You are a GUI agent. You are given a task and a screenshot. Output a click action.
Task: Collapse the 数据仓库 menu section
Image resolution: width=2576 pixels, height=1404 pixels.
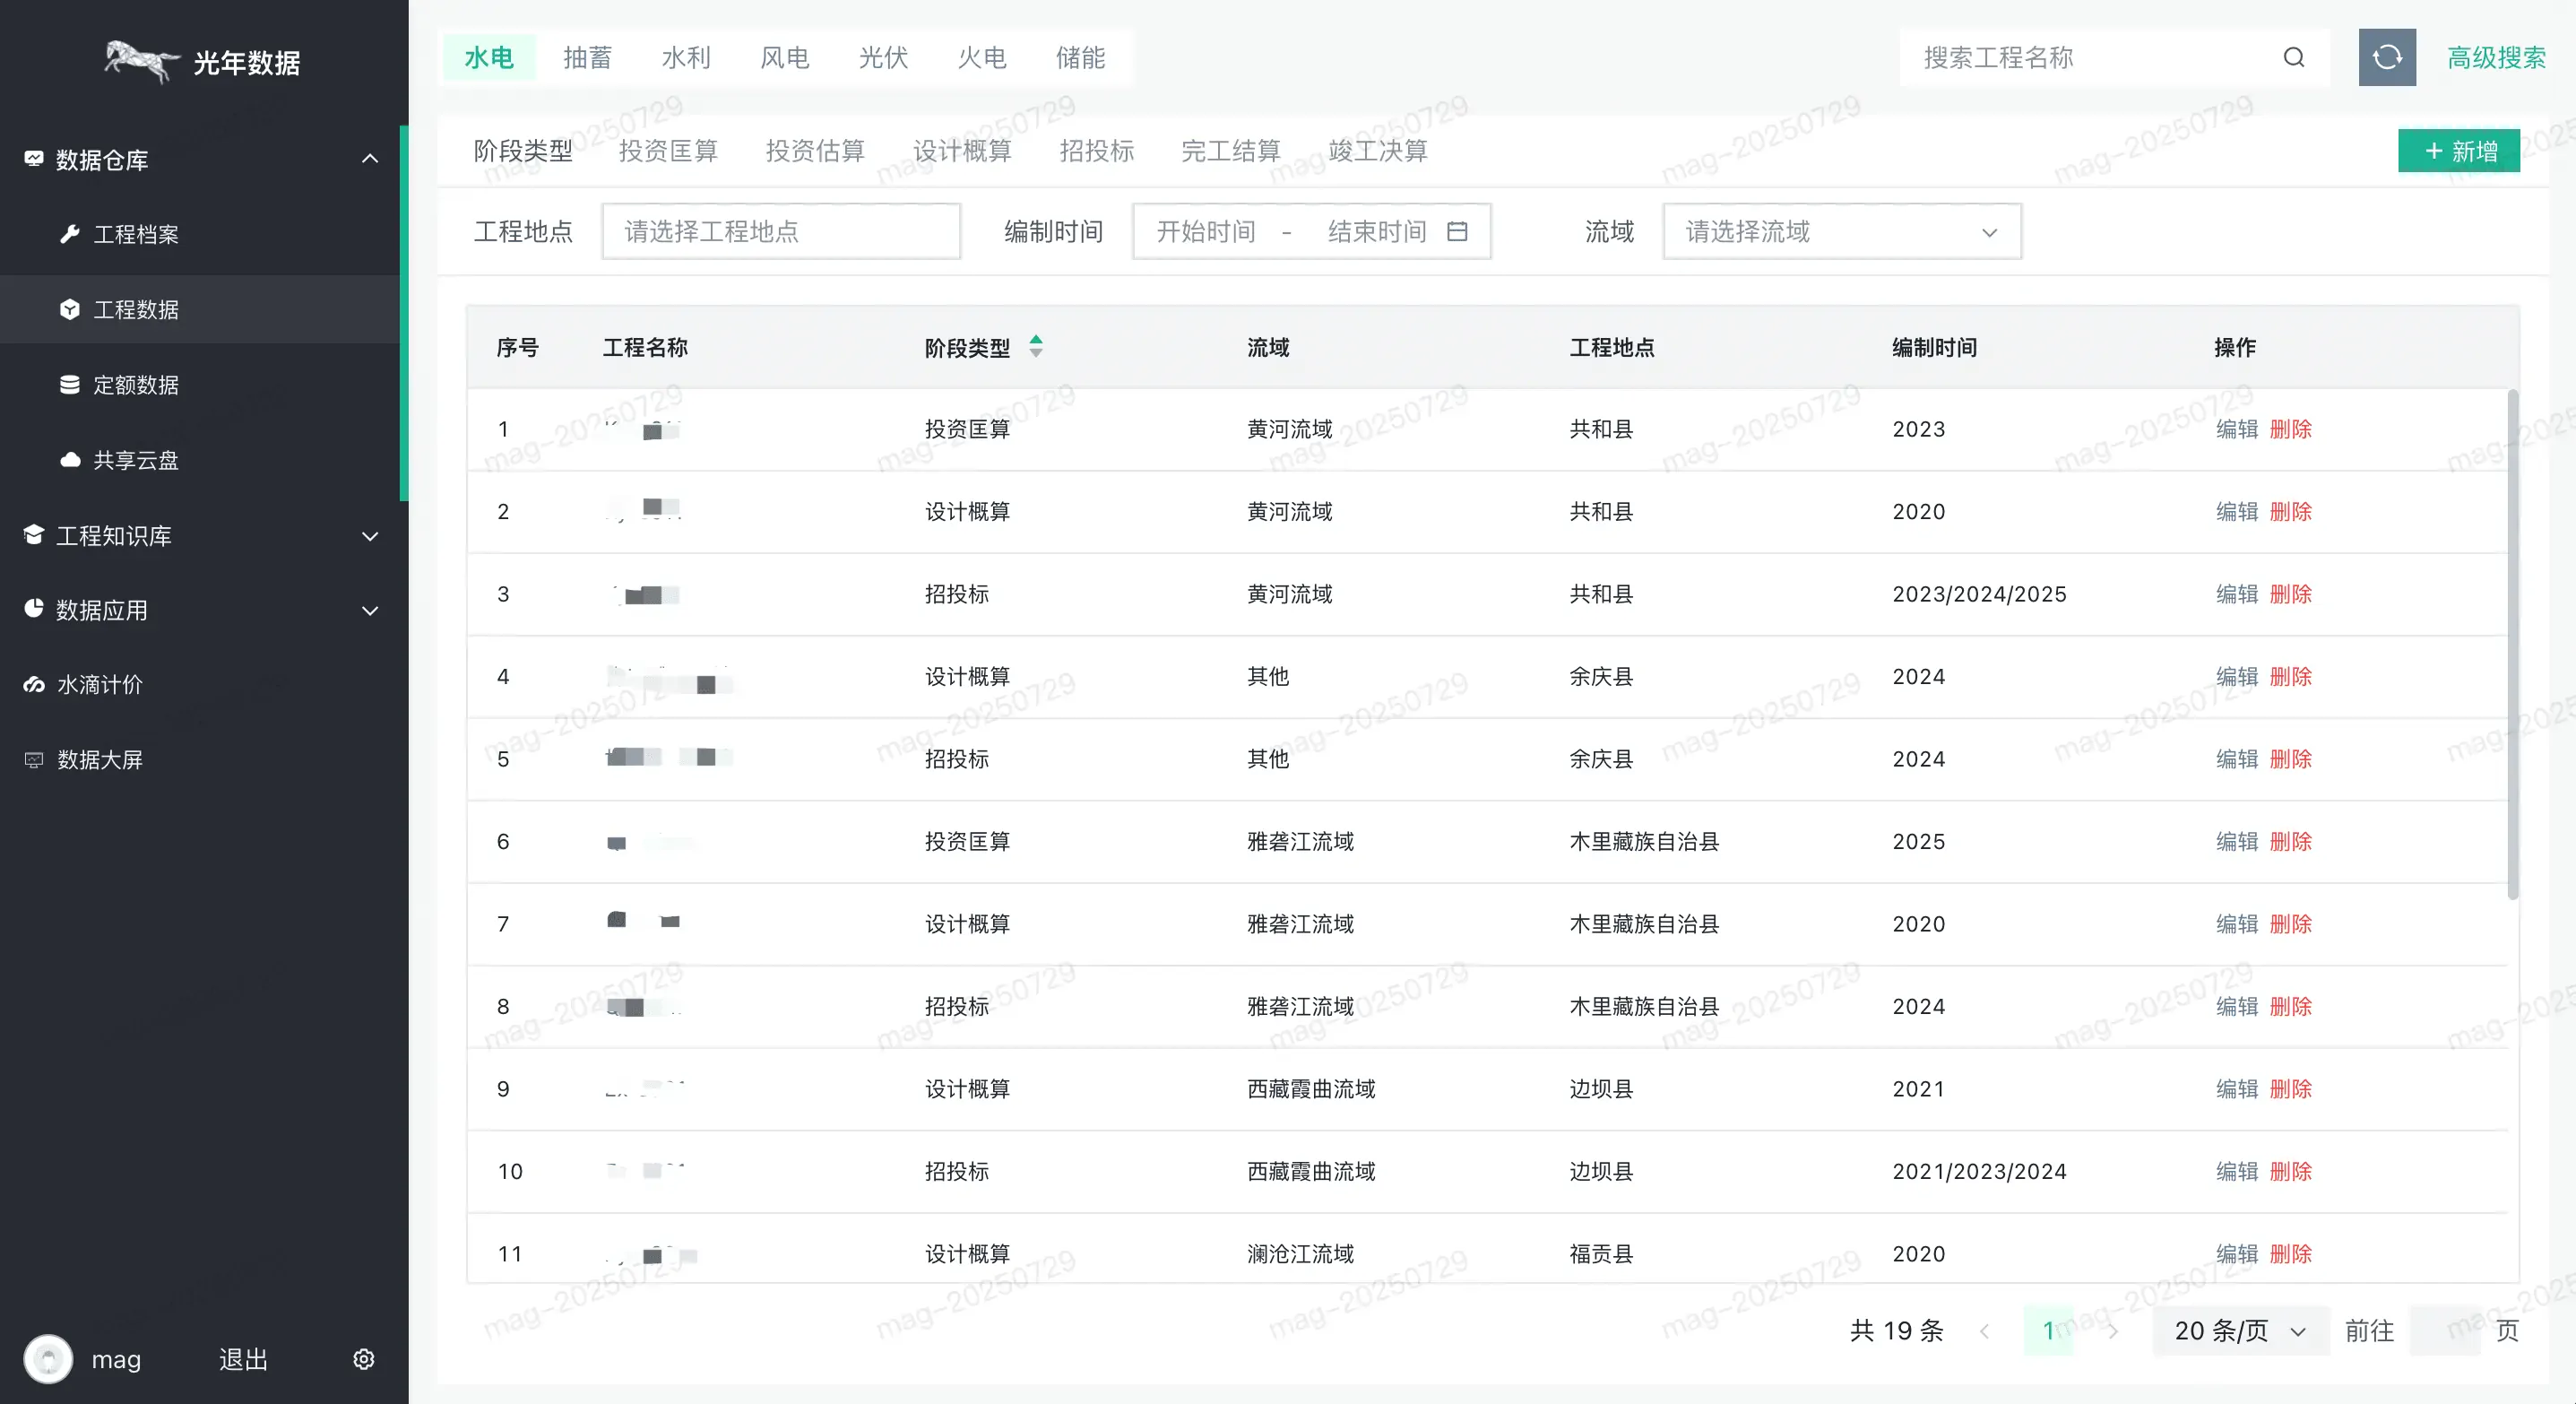tap(370, 159)
